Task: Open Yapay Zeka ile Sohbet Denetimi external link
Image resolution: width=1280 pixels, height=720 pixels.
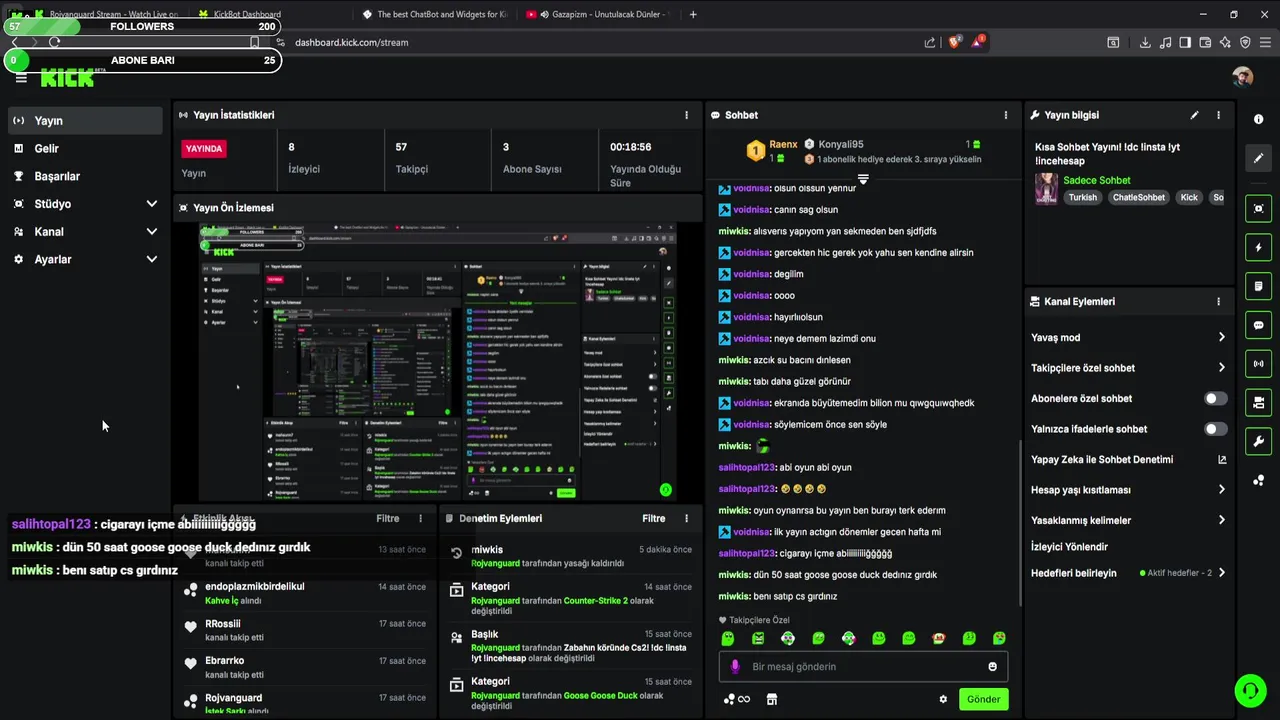Action: [x=1221, y=460]
